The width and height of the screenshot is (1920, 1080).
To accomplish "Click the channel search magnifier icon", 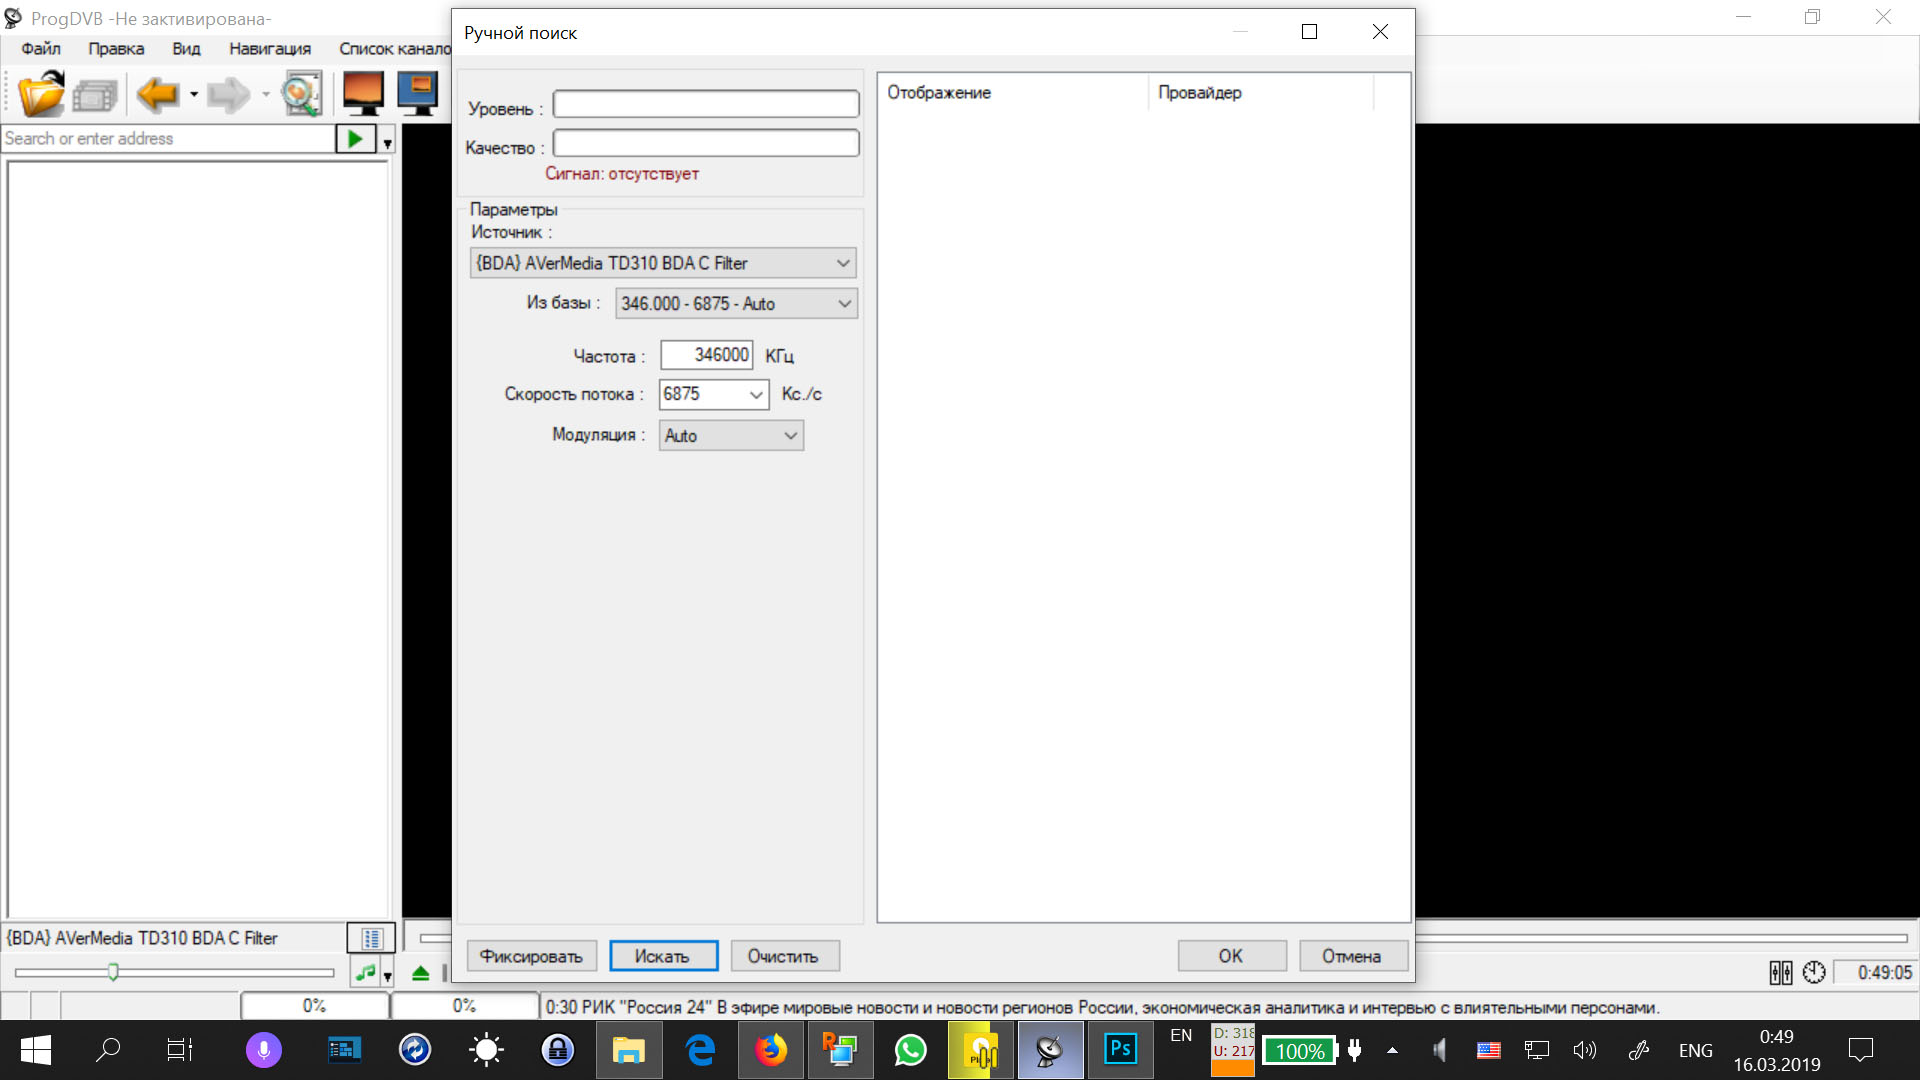I will coord(301,94).
